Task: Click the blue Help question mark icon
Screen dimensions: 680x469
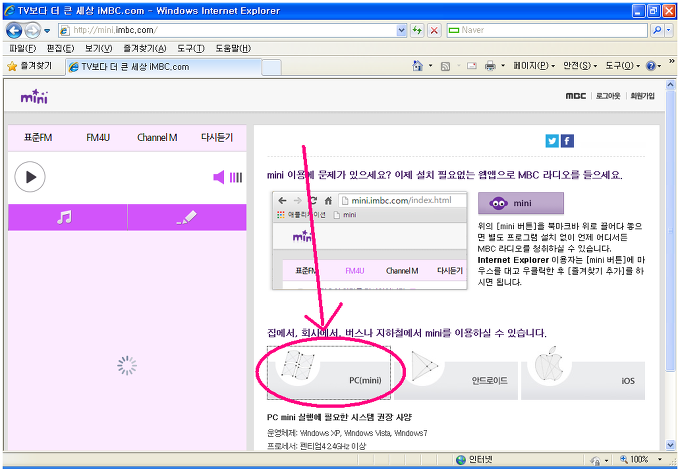Action: (x=651, y=66)
